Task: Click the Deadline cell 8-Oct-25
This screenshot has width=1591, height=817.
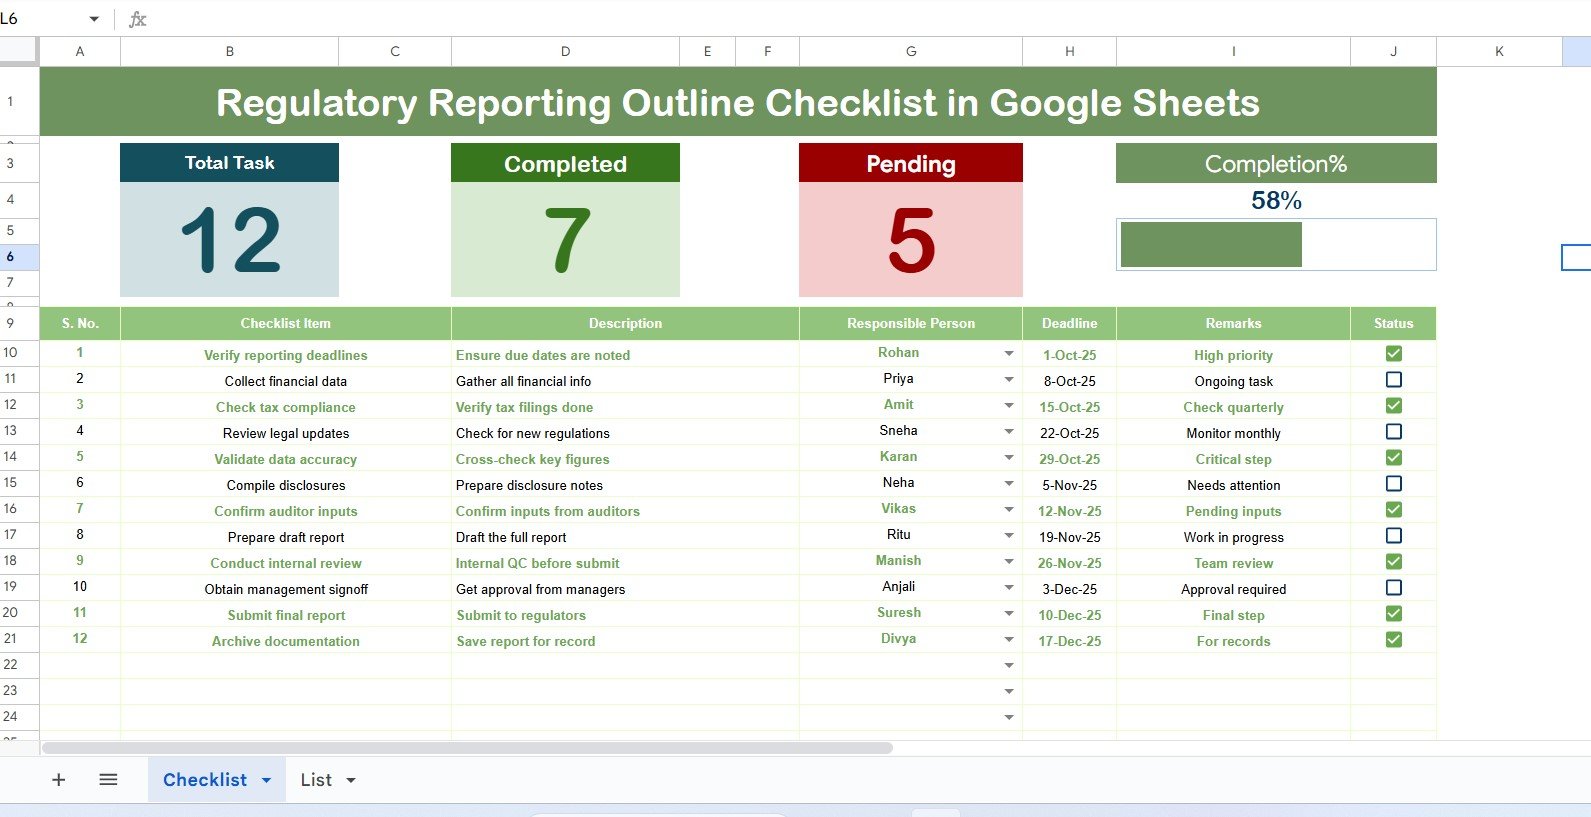Action: (1069, 381)
